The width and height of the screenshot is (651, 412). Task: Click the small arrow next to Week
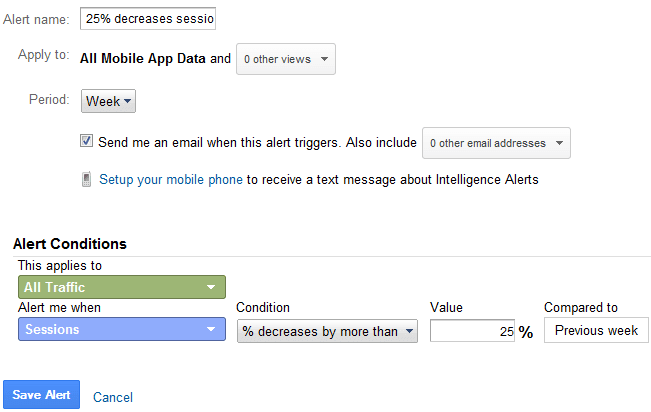click(x=127, y=101)
